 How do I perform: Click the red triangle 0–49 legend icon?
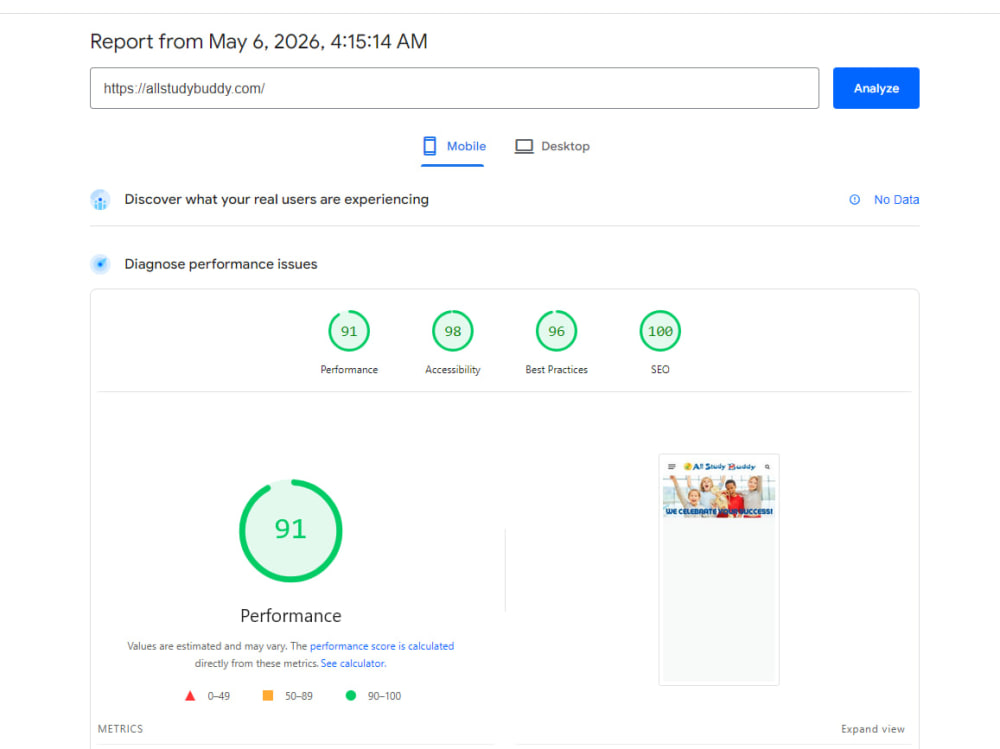[x=190, y=695]
